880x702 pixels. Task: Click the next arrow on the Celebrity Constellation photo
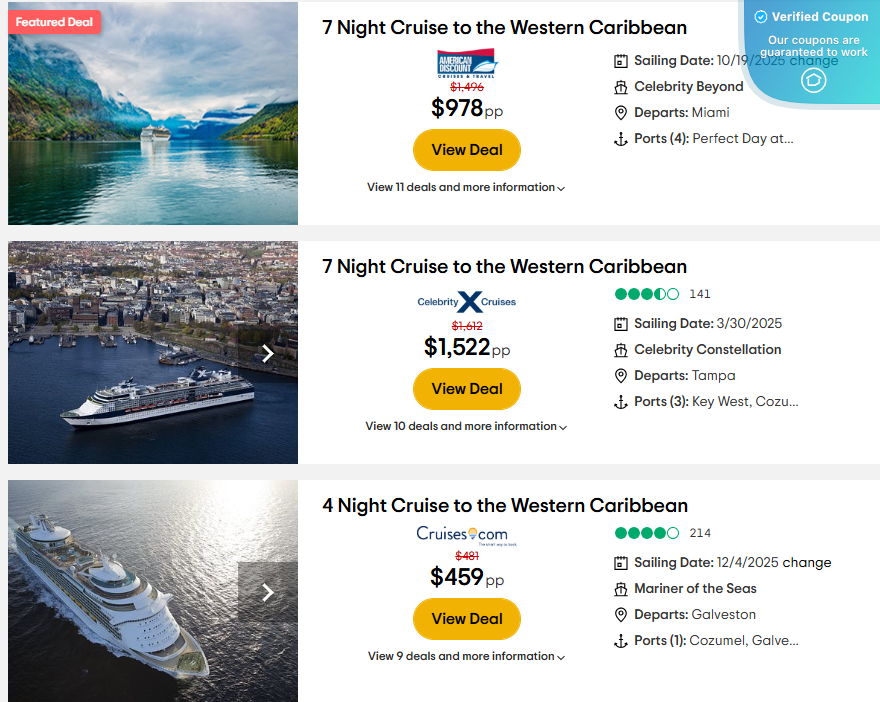[x=267, y=353]
